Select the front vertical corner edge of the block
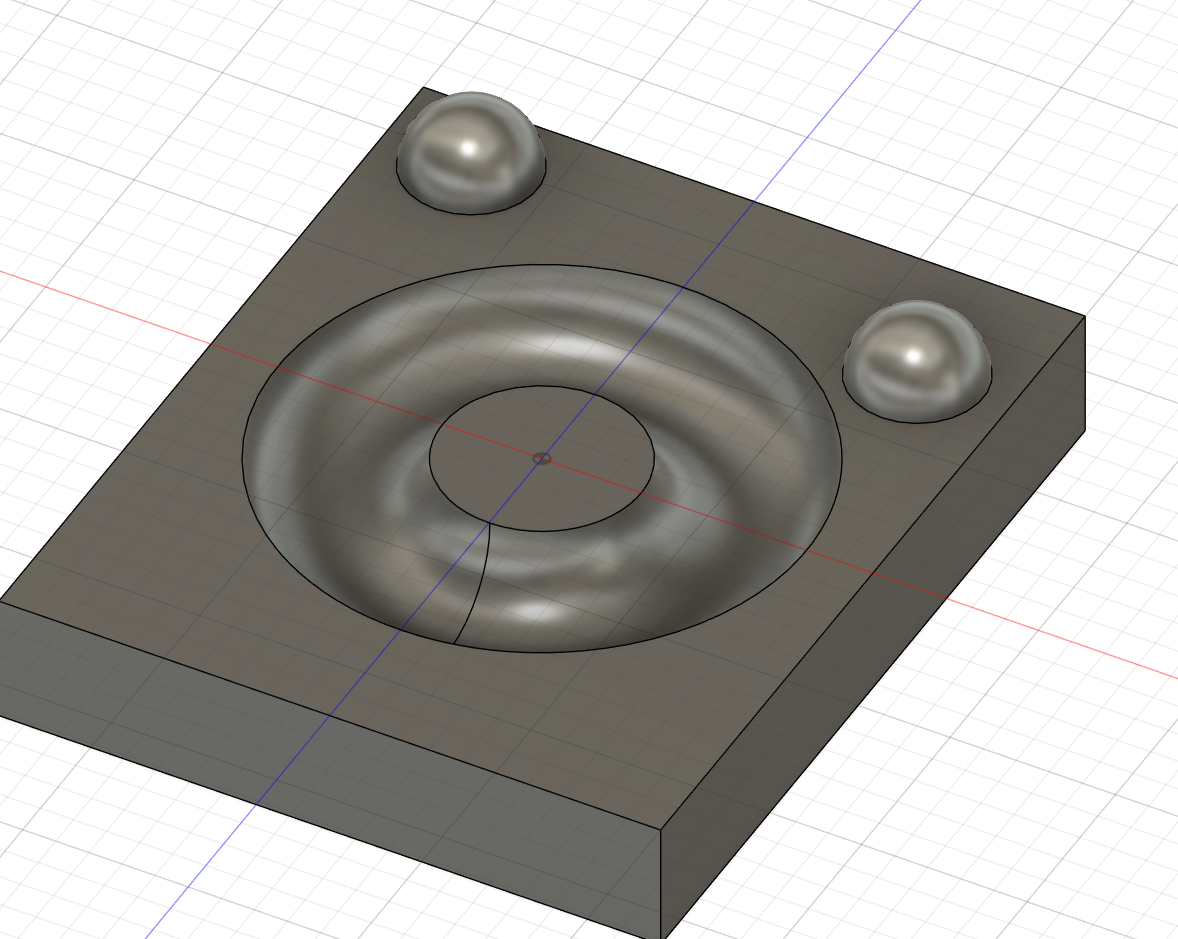 pyautogui.click(x=662, y=885)
